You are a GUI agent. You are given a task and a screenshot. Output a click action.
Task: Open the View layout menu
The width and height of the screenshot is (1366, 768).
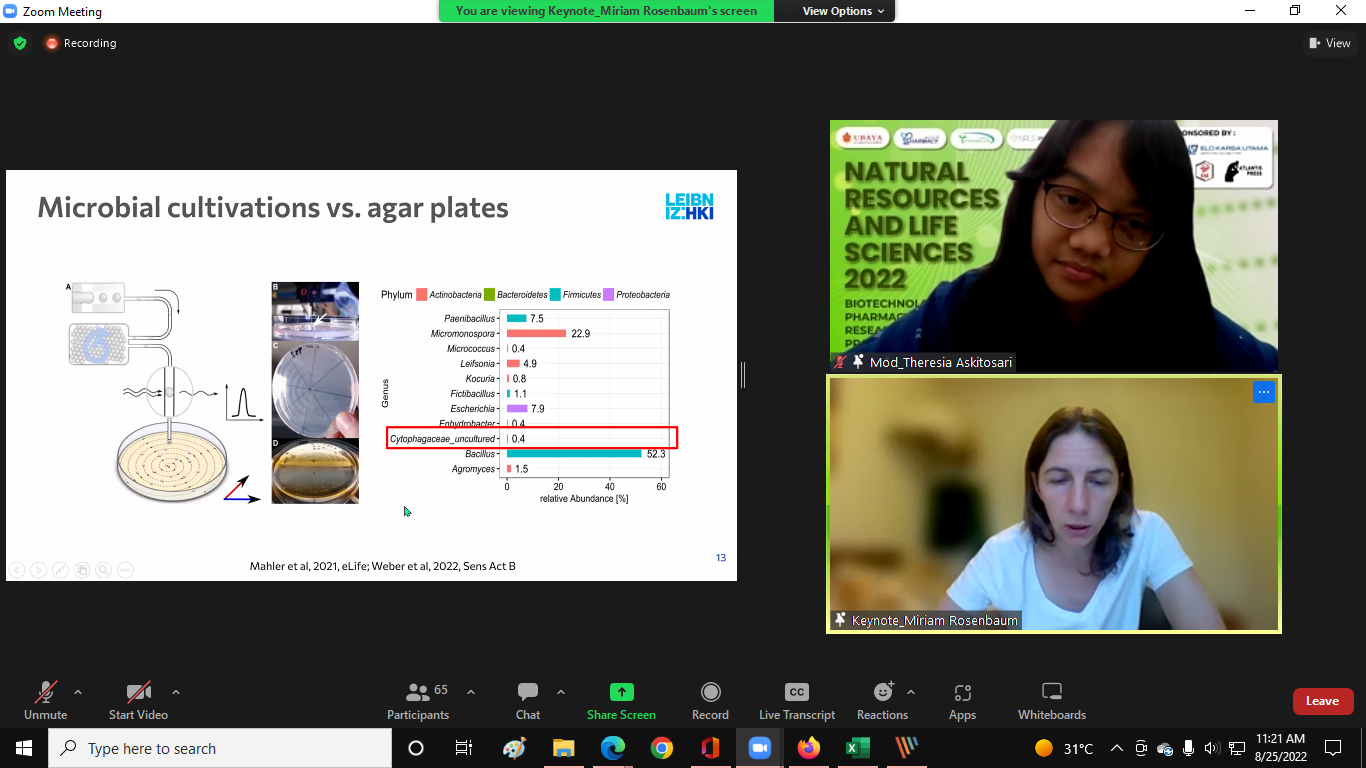tap(1330, 43)
